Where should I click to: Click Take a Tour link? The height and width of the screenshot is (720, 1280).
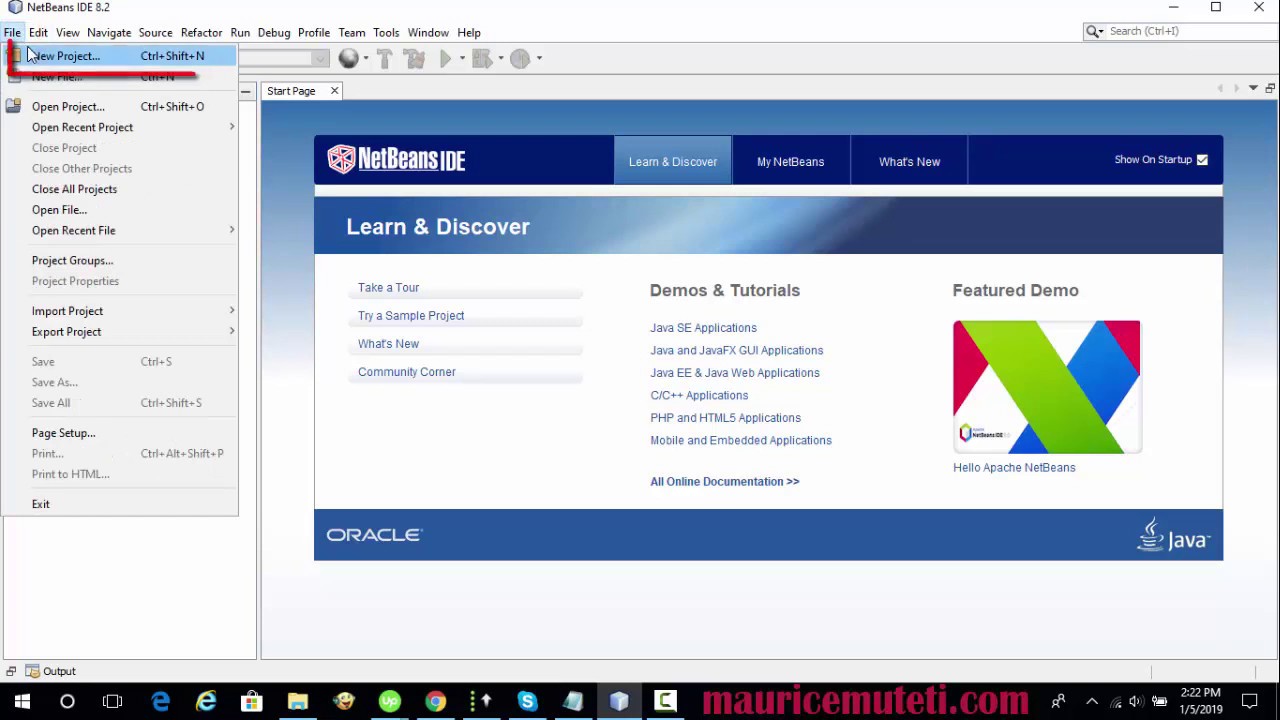pyautogui.click(x=388, y=288)
